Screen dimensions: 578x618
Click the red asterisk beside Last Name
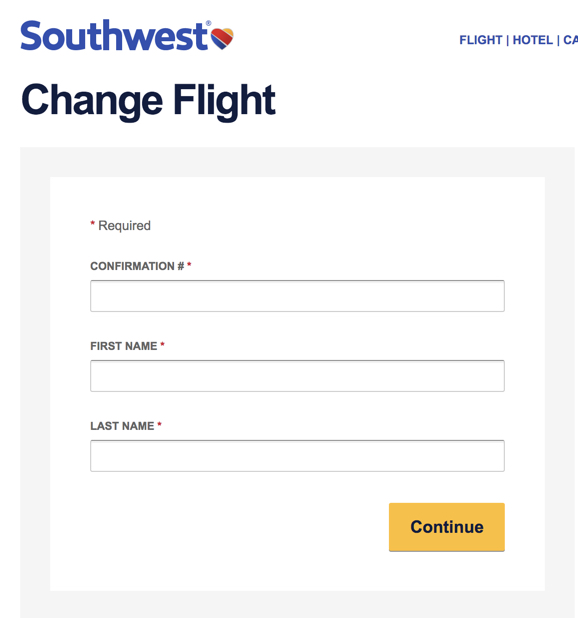(x=160, y=424)
